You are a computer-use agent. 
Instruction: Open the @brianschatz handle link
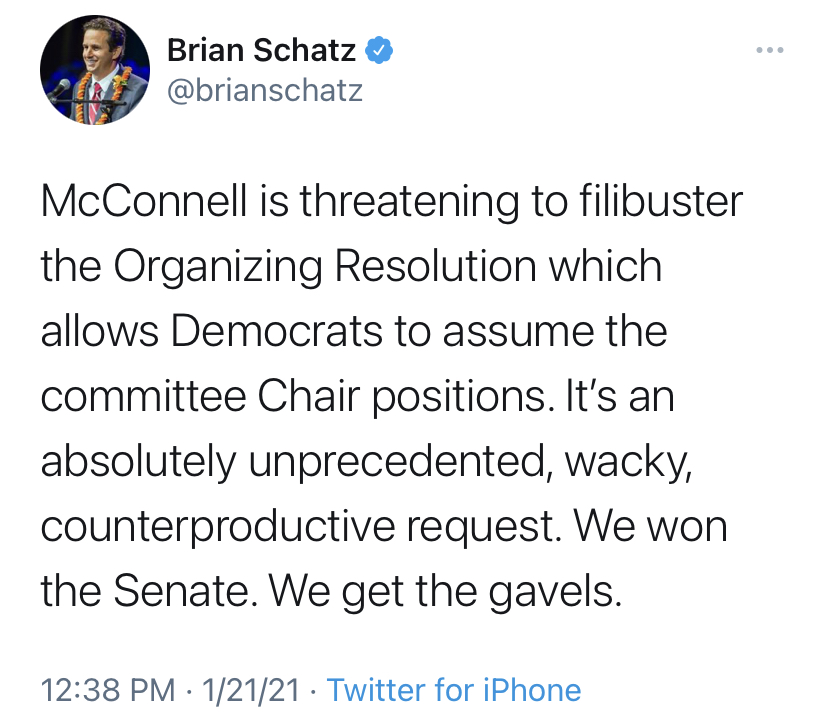click(x=264, y=91)
